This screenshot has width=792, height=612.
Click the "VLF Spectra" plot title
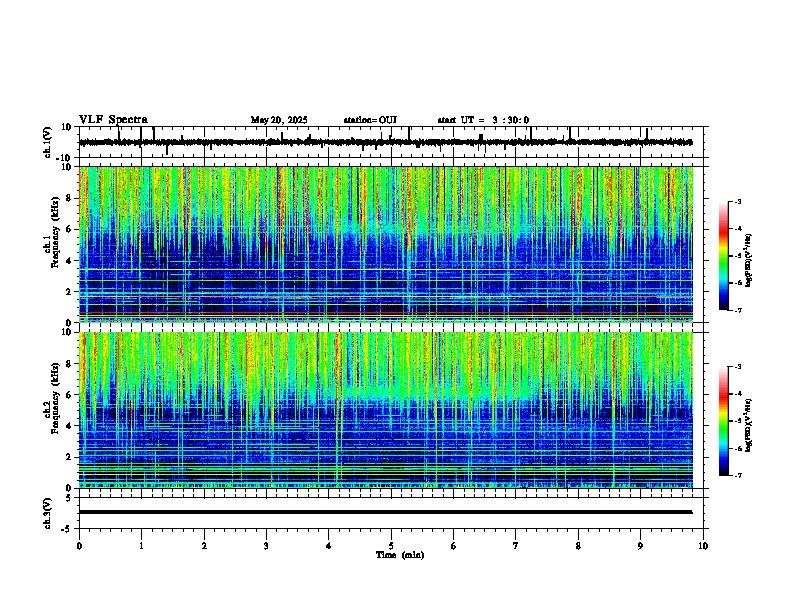[113, 119]
